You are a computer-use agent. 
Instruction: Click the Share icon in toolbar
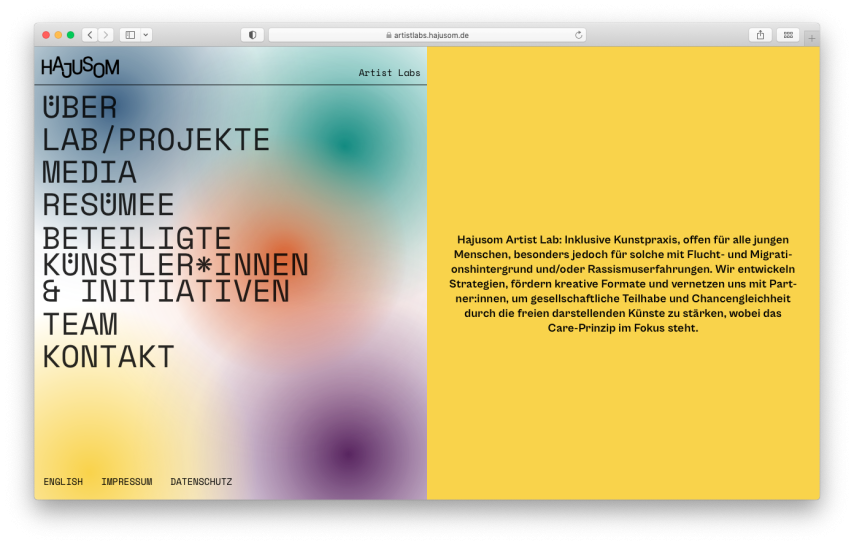coord(760,35)
